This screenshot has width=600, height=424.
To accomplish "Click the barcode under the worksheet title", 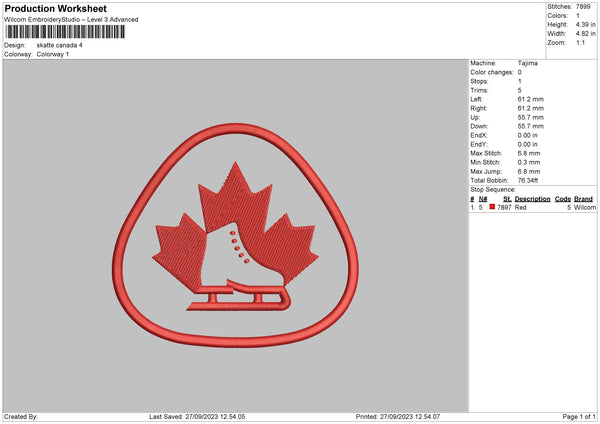I will [65, 32].
